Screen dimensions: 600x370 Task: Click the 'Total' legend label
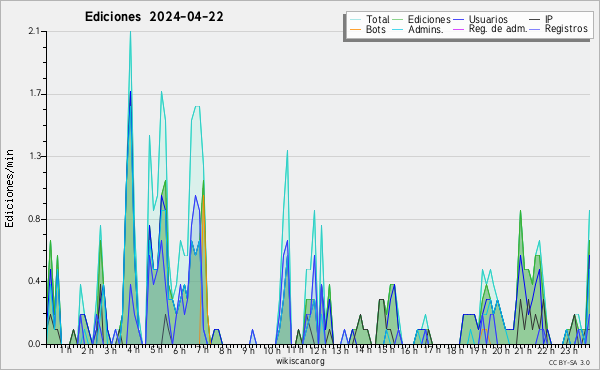click(377, 19)
